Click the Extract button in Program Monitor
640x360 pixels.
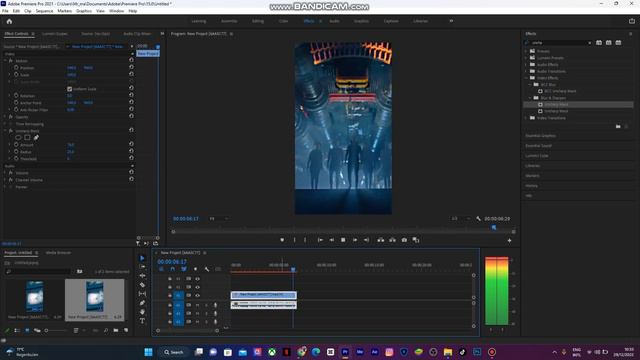(x=392, y=240)
